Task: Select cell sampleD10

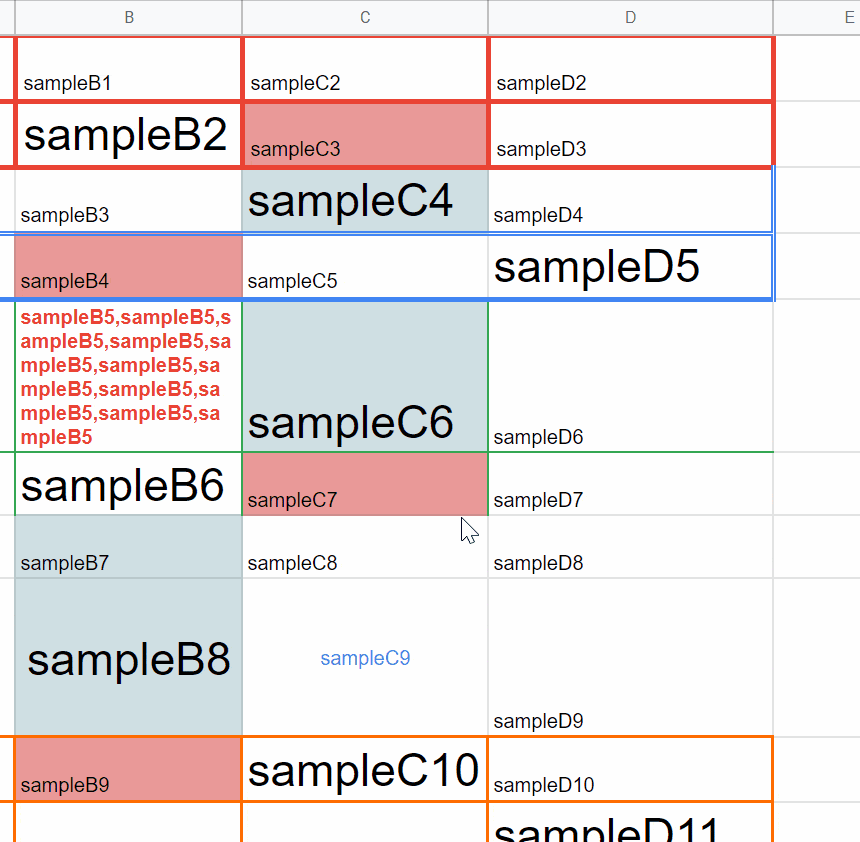Action: (630, 770)
